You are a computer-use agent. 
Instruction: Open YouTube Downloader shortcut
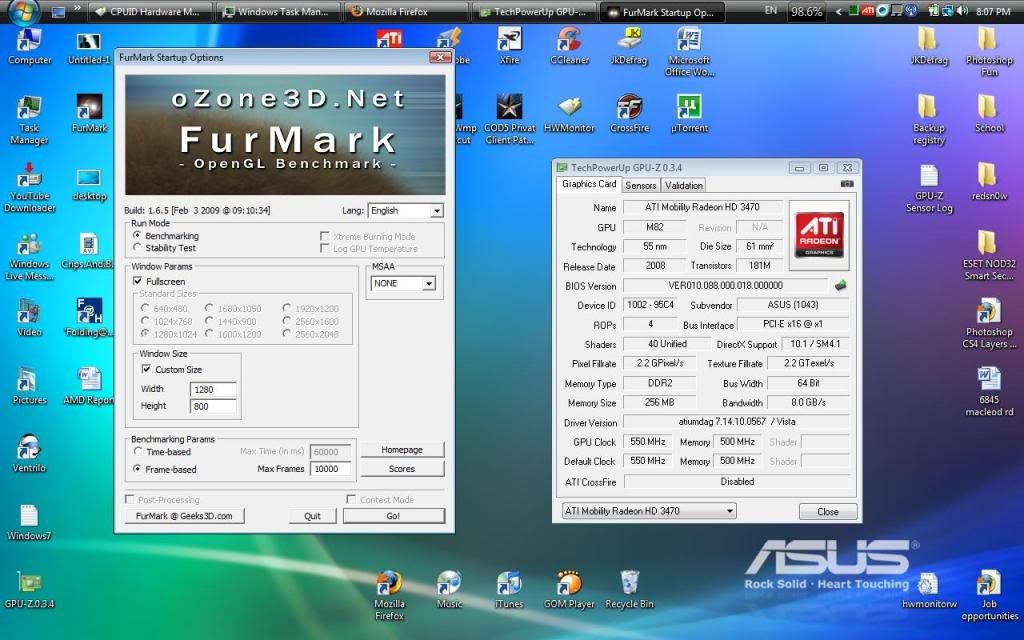tap(29, 188)
